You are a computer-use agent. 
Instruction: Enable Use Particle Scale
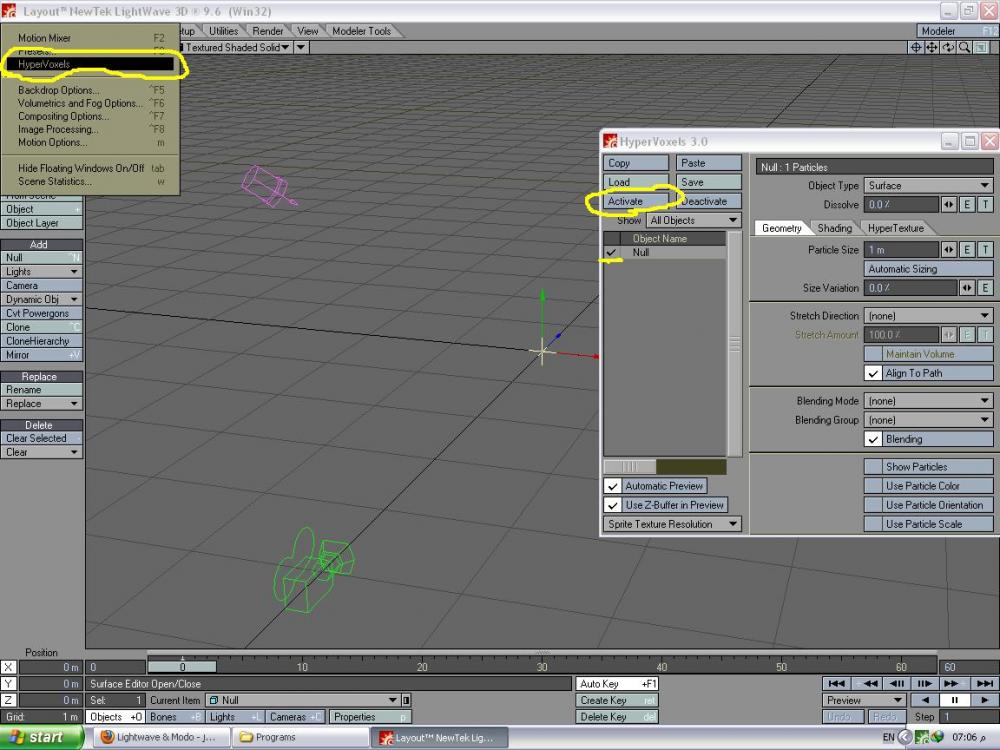[x=929, y=524]
